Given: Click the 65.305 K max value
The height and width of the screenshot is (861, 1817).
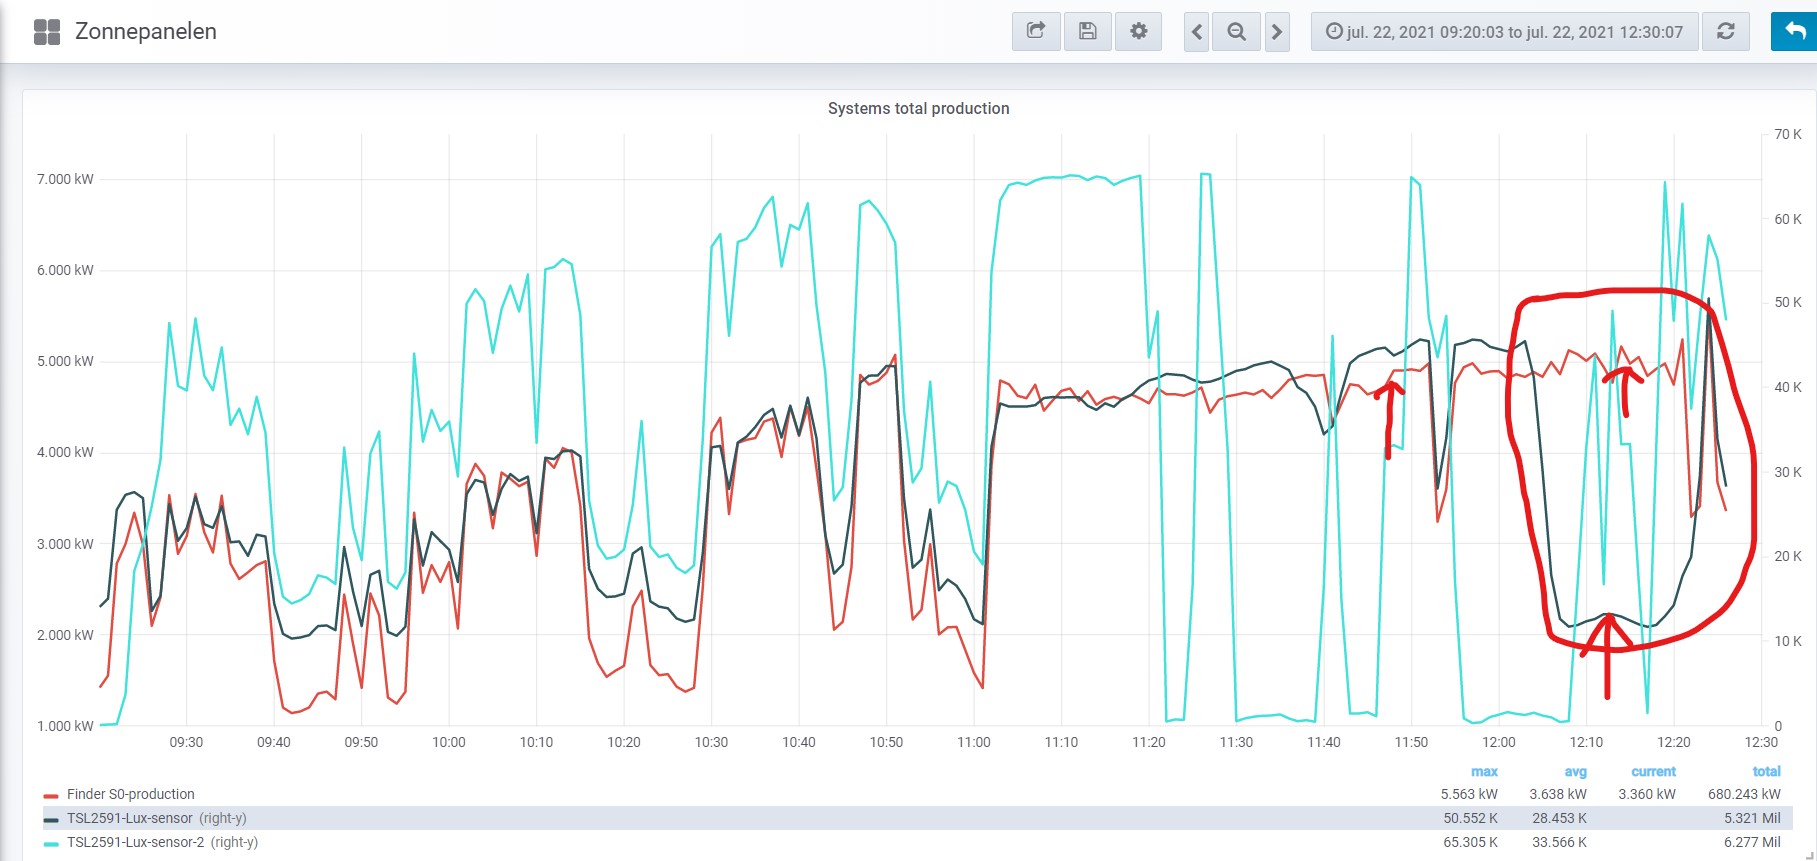Looking at the screenshot, I should [x=1470, y=842].
